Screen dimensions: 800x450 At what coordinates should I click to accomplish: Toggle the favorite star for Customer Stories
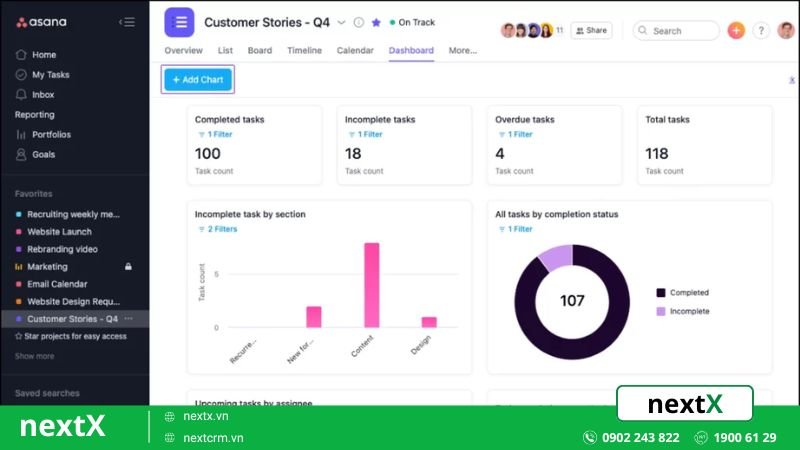(376, 22)
